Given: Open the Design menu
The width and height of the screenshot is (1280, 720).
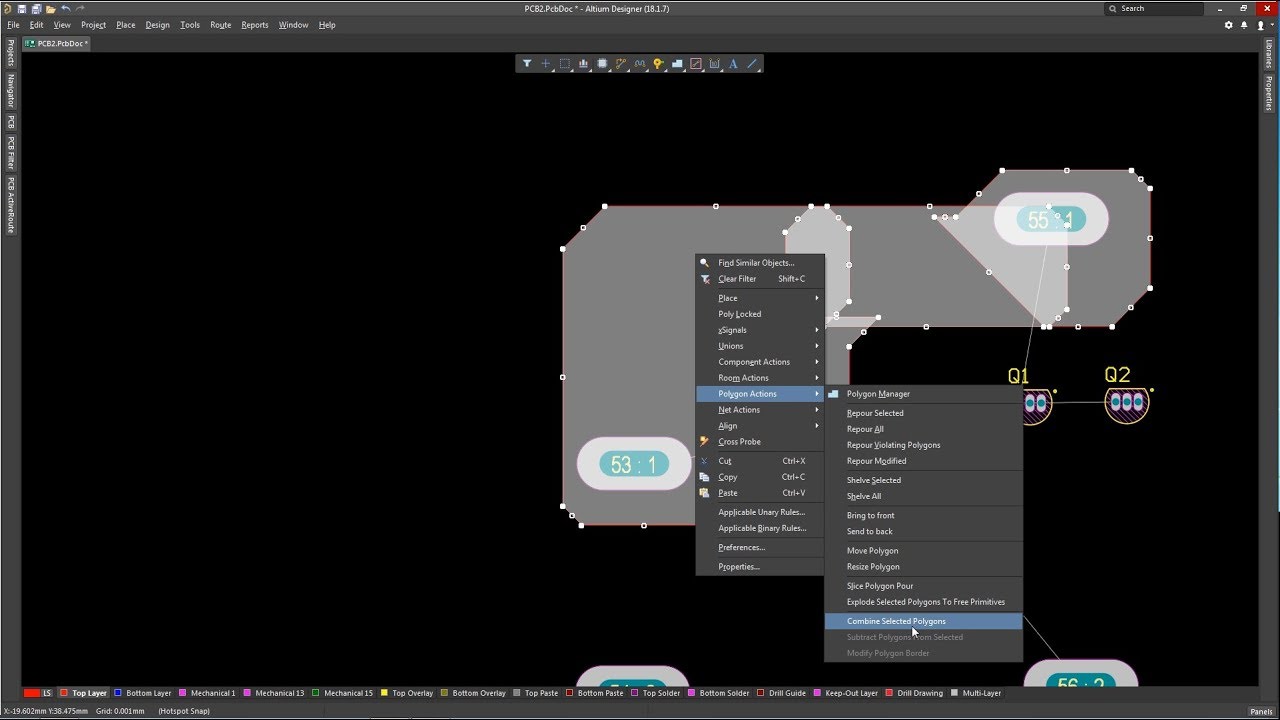Looking at the screenshot, I should click(158, 25).
